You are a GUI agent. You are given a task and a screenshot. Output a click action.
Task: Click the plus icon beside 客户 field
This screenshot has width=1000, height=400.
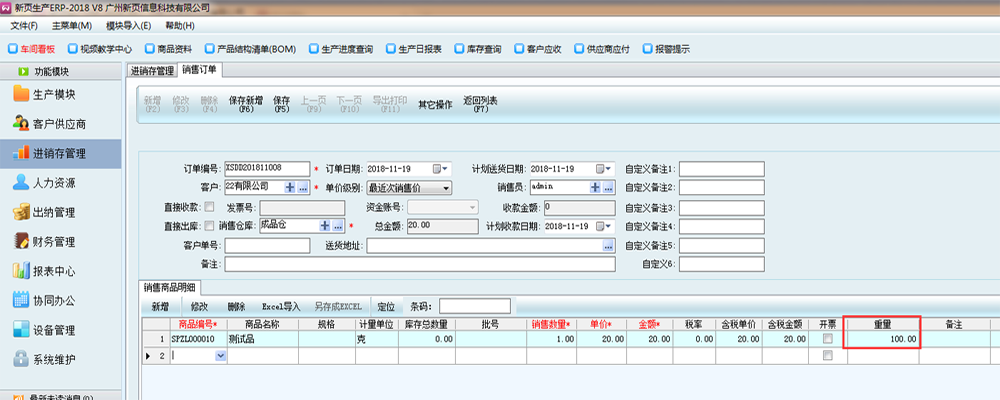tap(290, 187)
